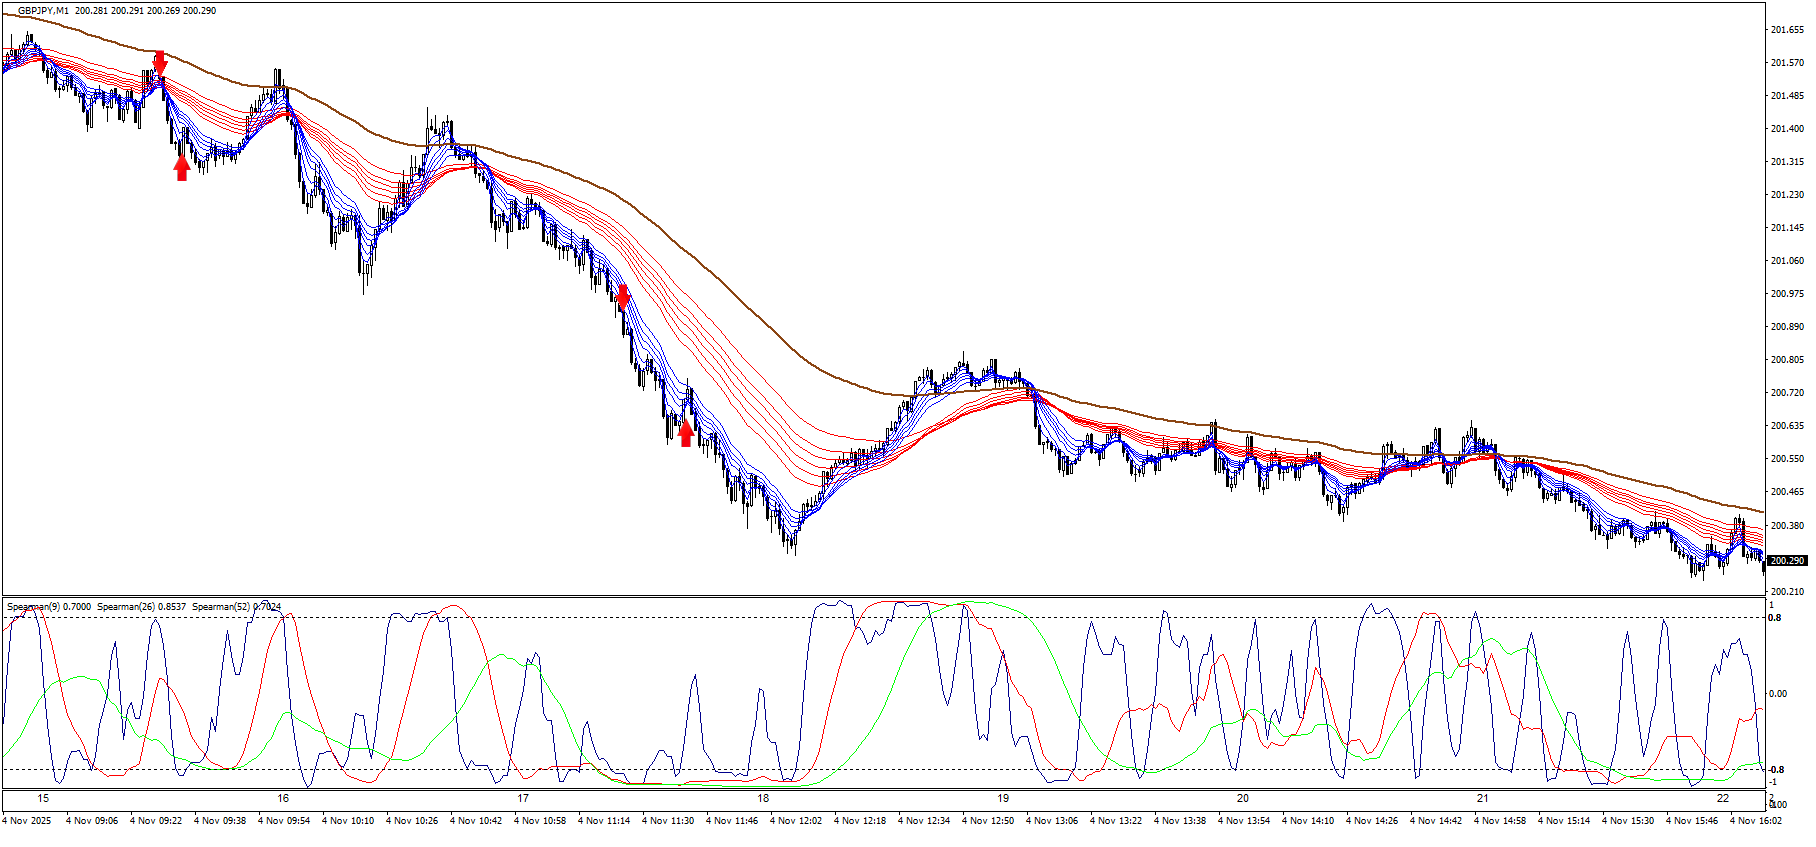Click hour marker 15 in bottom strip
The height and width of the screenshot is (847, 1816).
pos(43,799)
